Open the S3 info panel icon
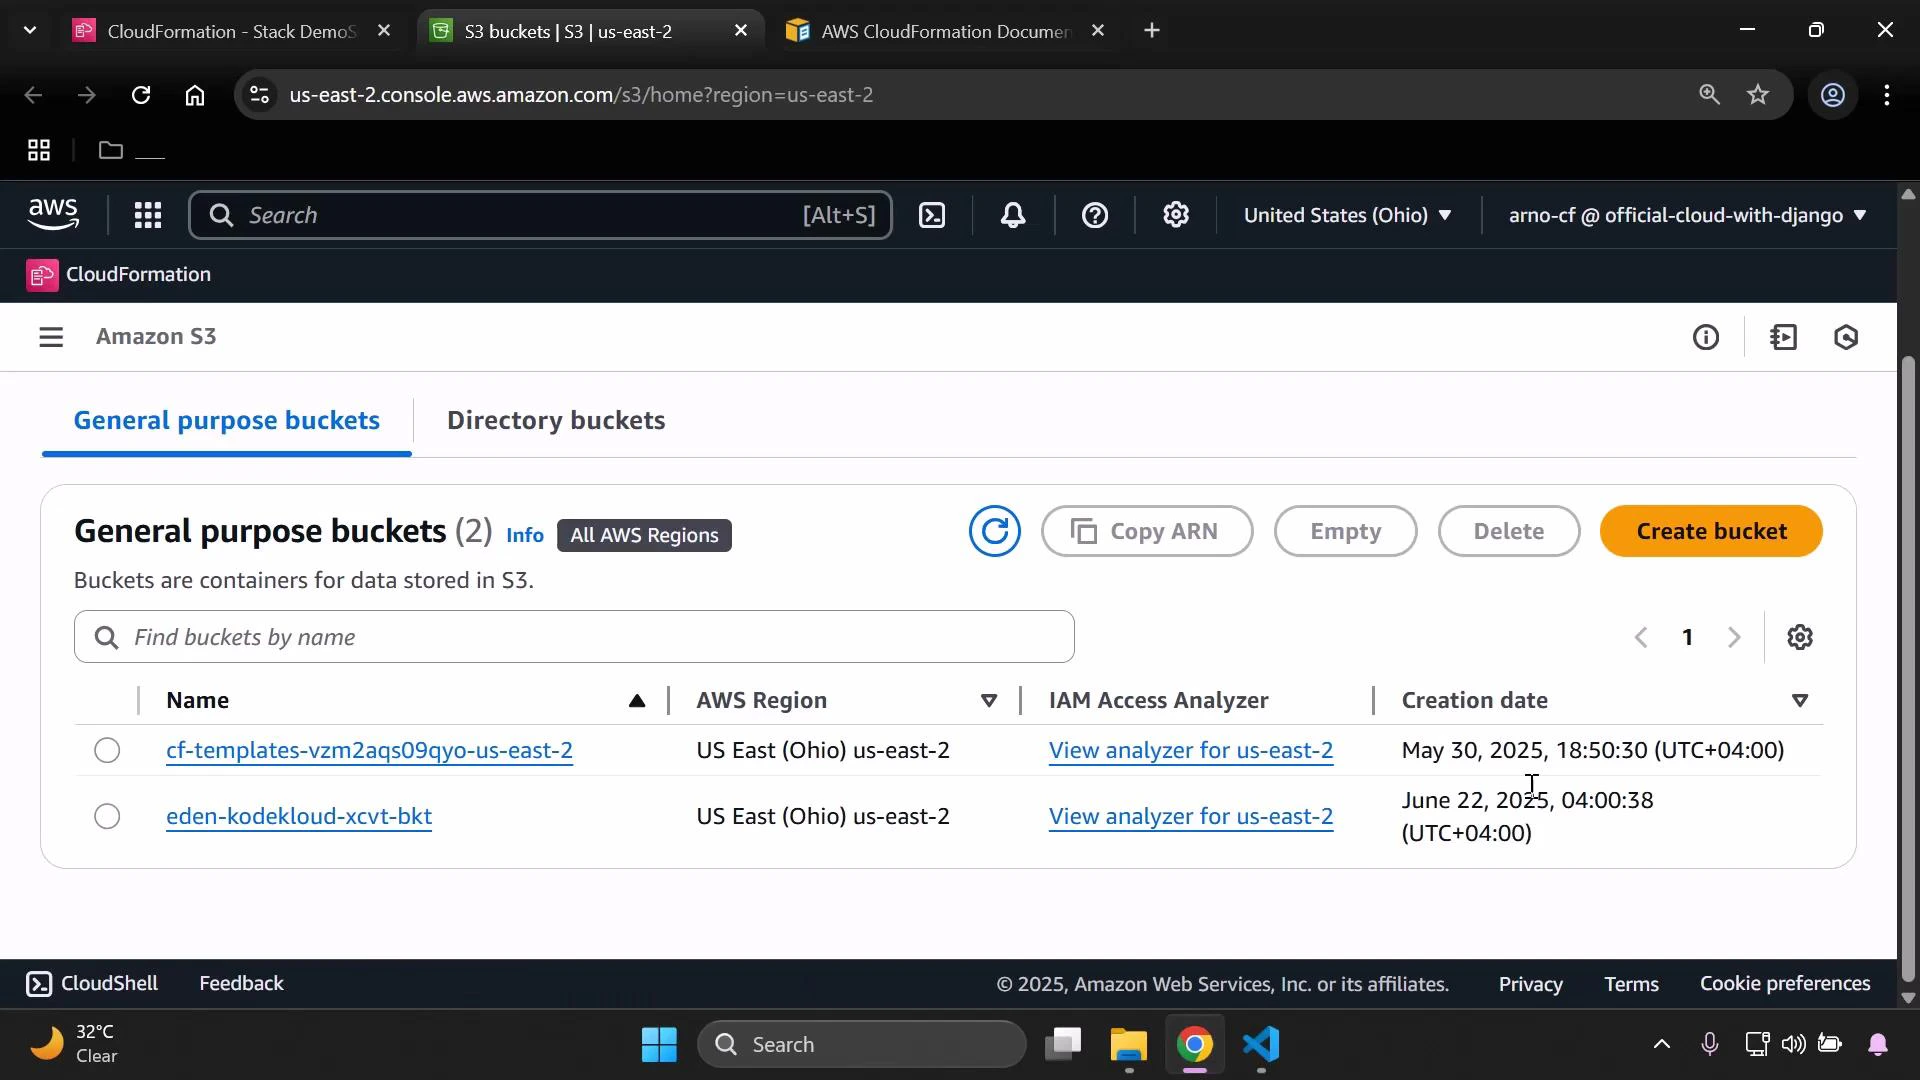This screenshot has width=1920, height=1080. click(x=1707, y=337)
